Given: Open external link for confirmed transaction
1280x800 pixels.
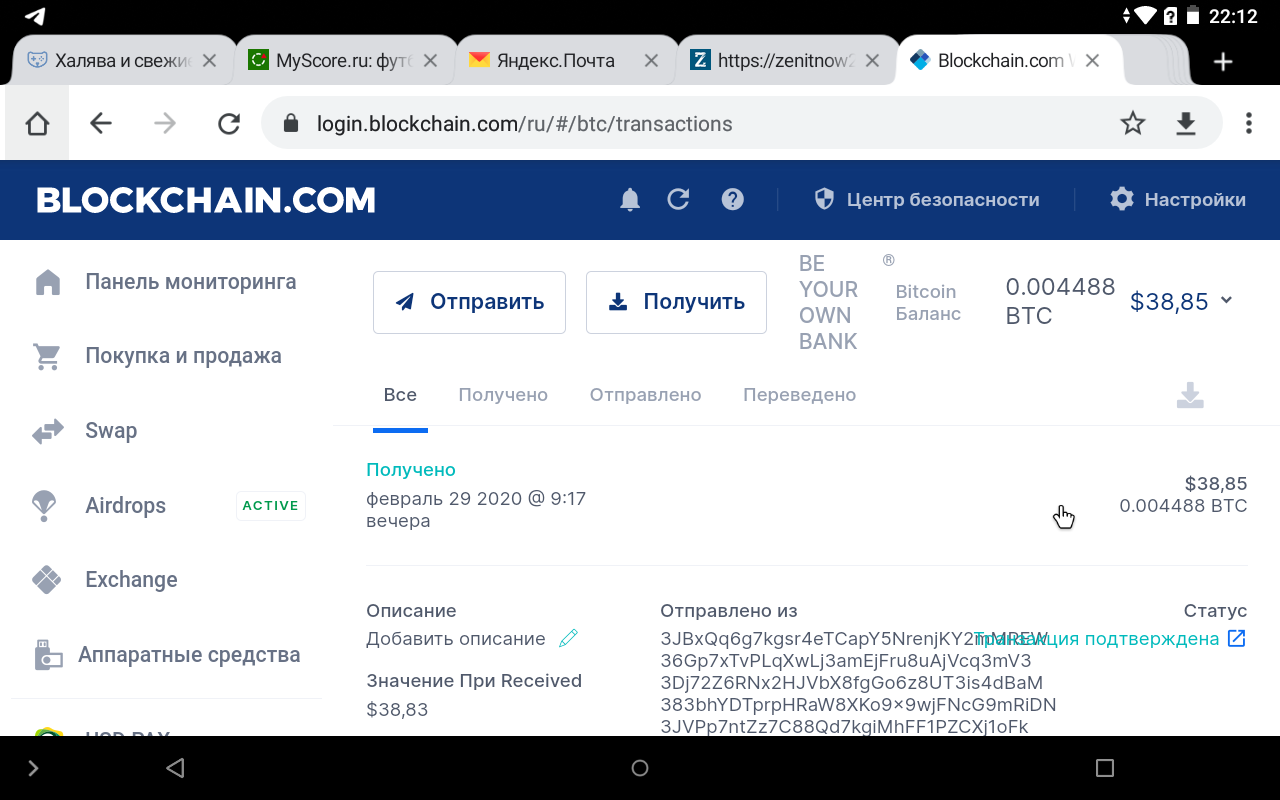Looking at the screenshot, I should [x=1237, y=637].
